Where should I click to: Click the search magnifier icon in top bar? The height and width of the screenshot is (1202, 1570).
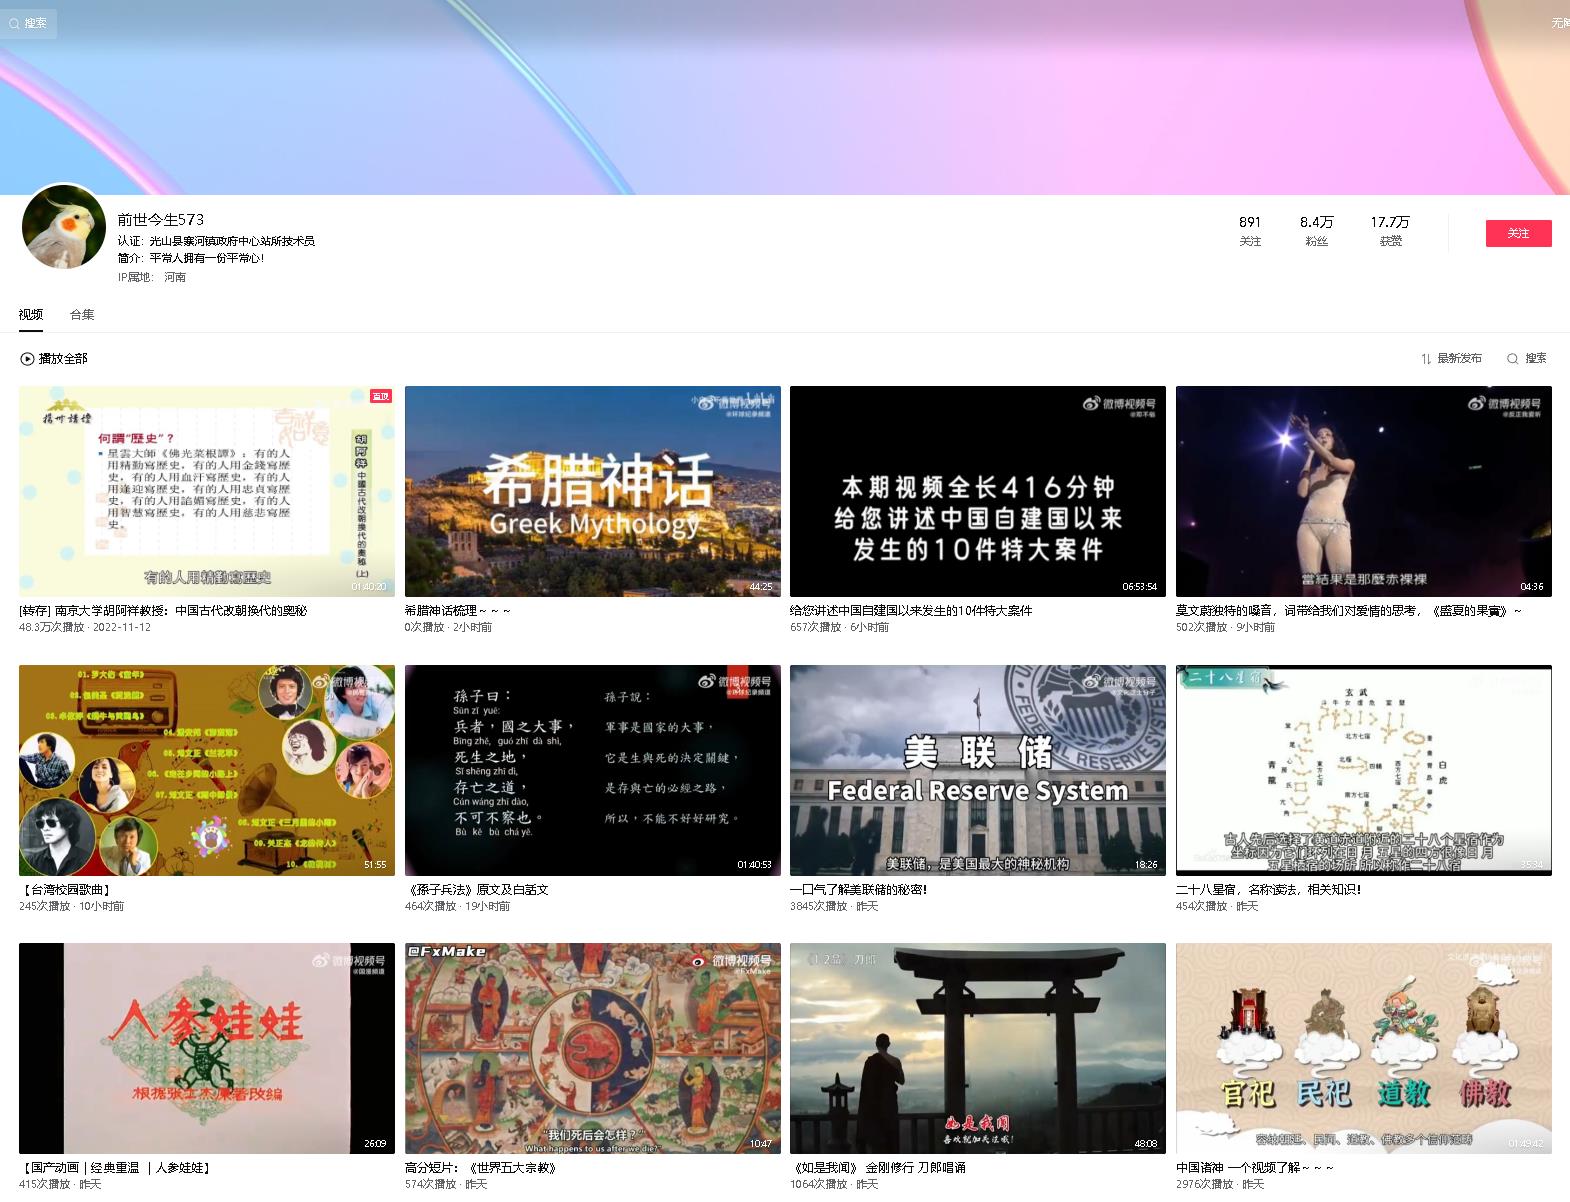coord(14,23)
